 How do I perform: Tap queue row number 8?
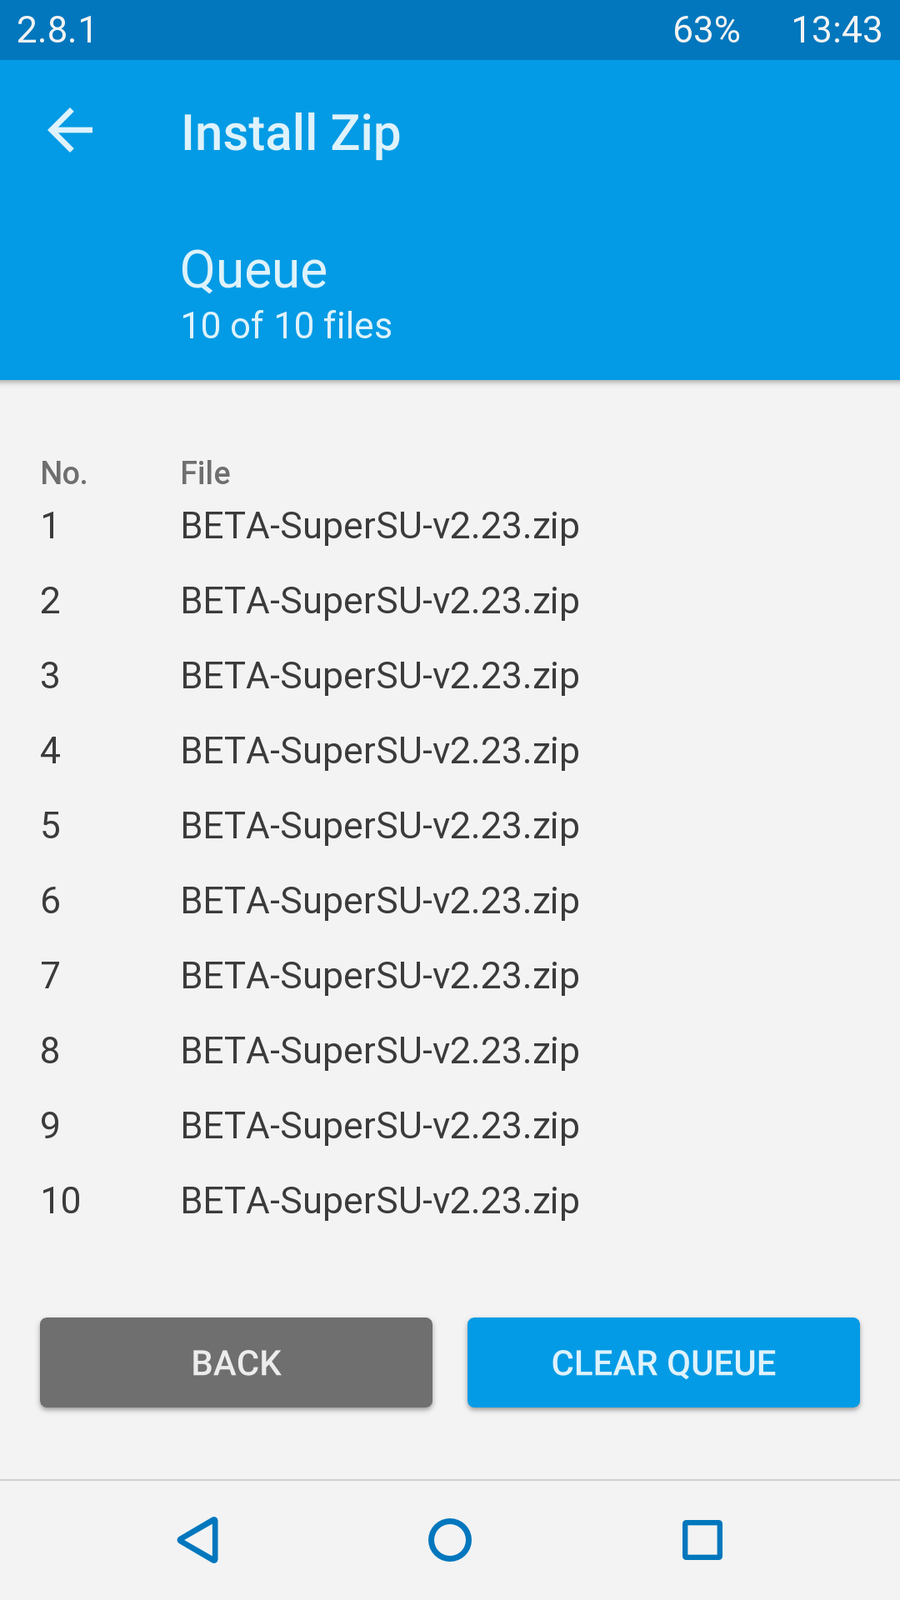[379, 1051]
